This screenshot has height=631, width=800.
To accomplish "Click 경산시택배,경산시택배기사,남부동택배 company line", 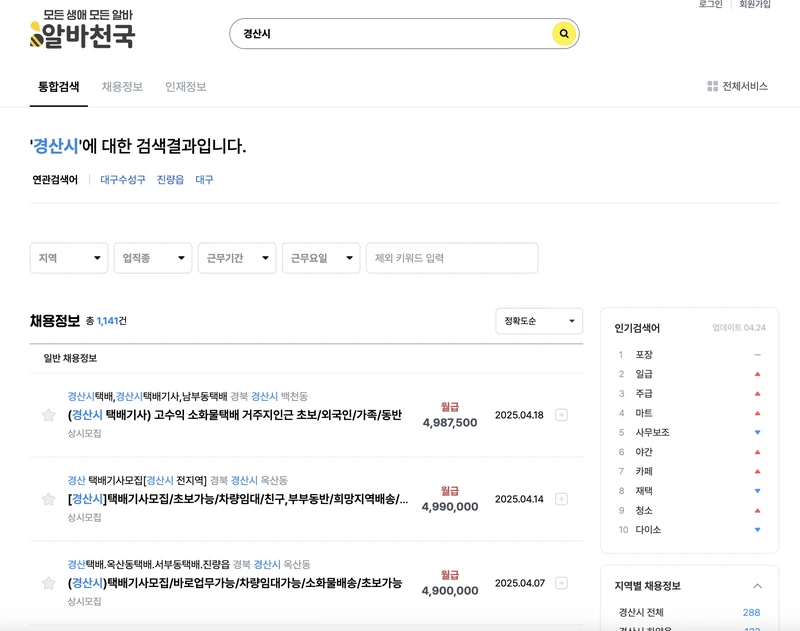I will [147, 396].
